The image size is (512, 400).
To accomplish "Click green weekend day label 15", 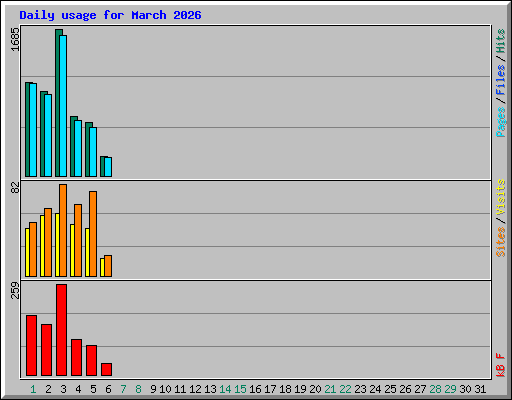I will pos(240,389).
